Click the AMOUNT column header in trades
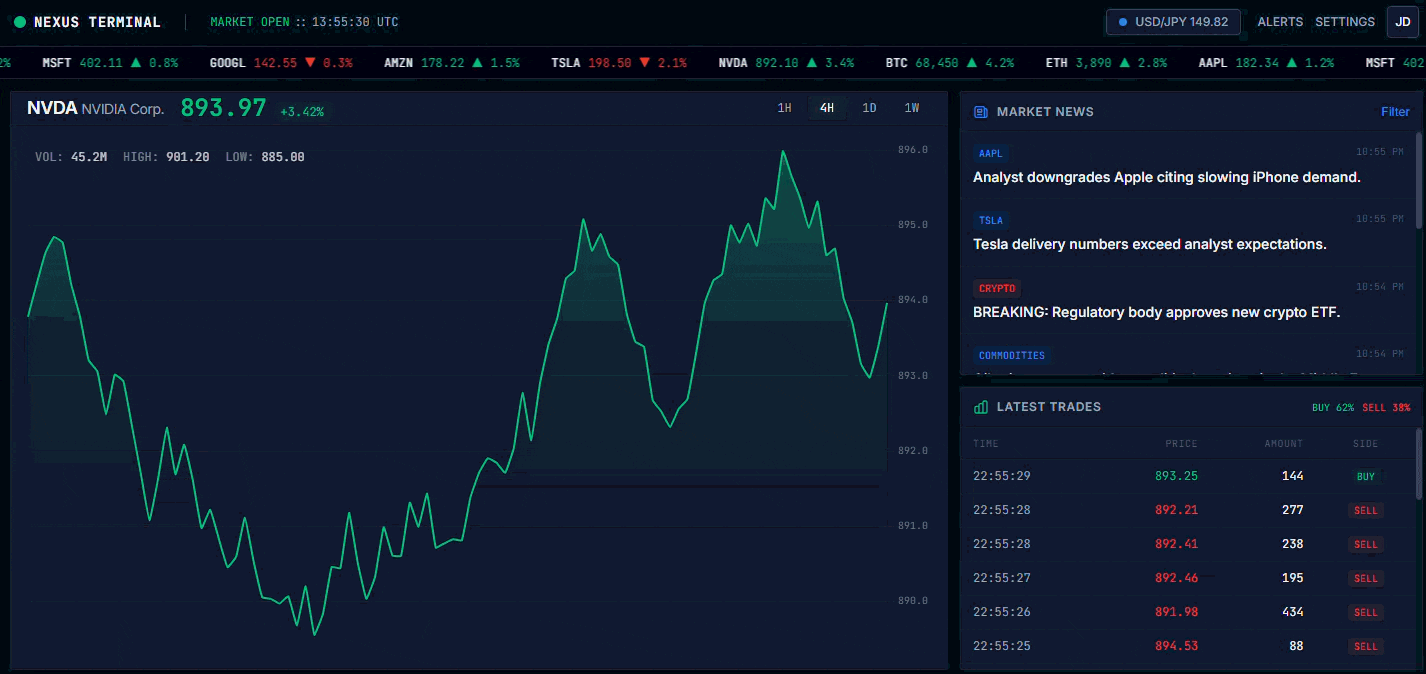 click(x=1283, y=444)
